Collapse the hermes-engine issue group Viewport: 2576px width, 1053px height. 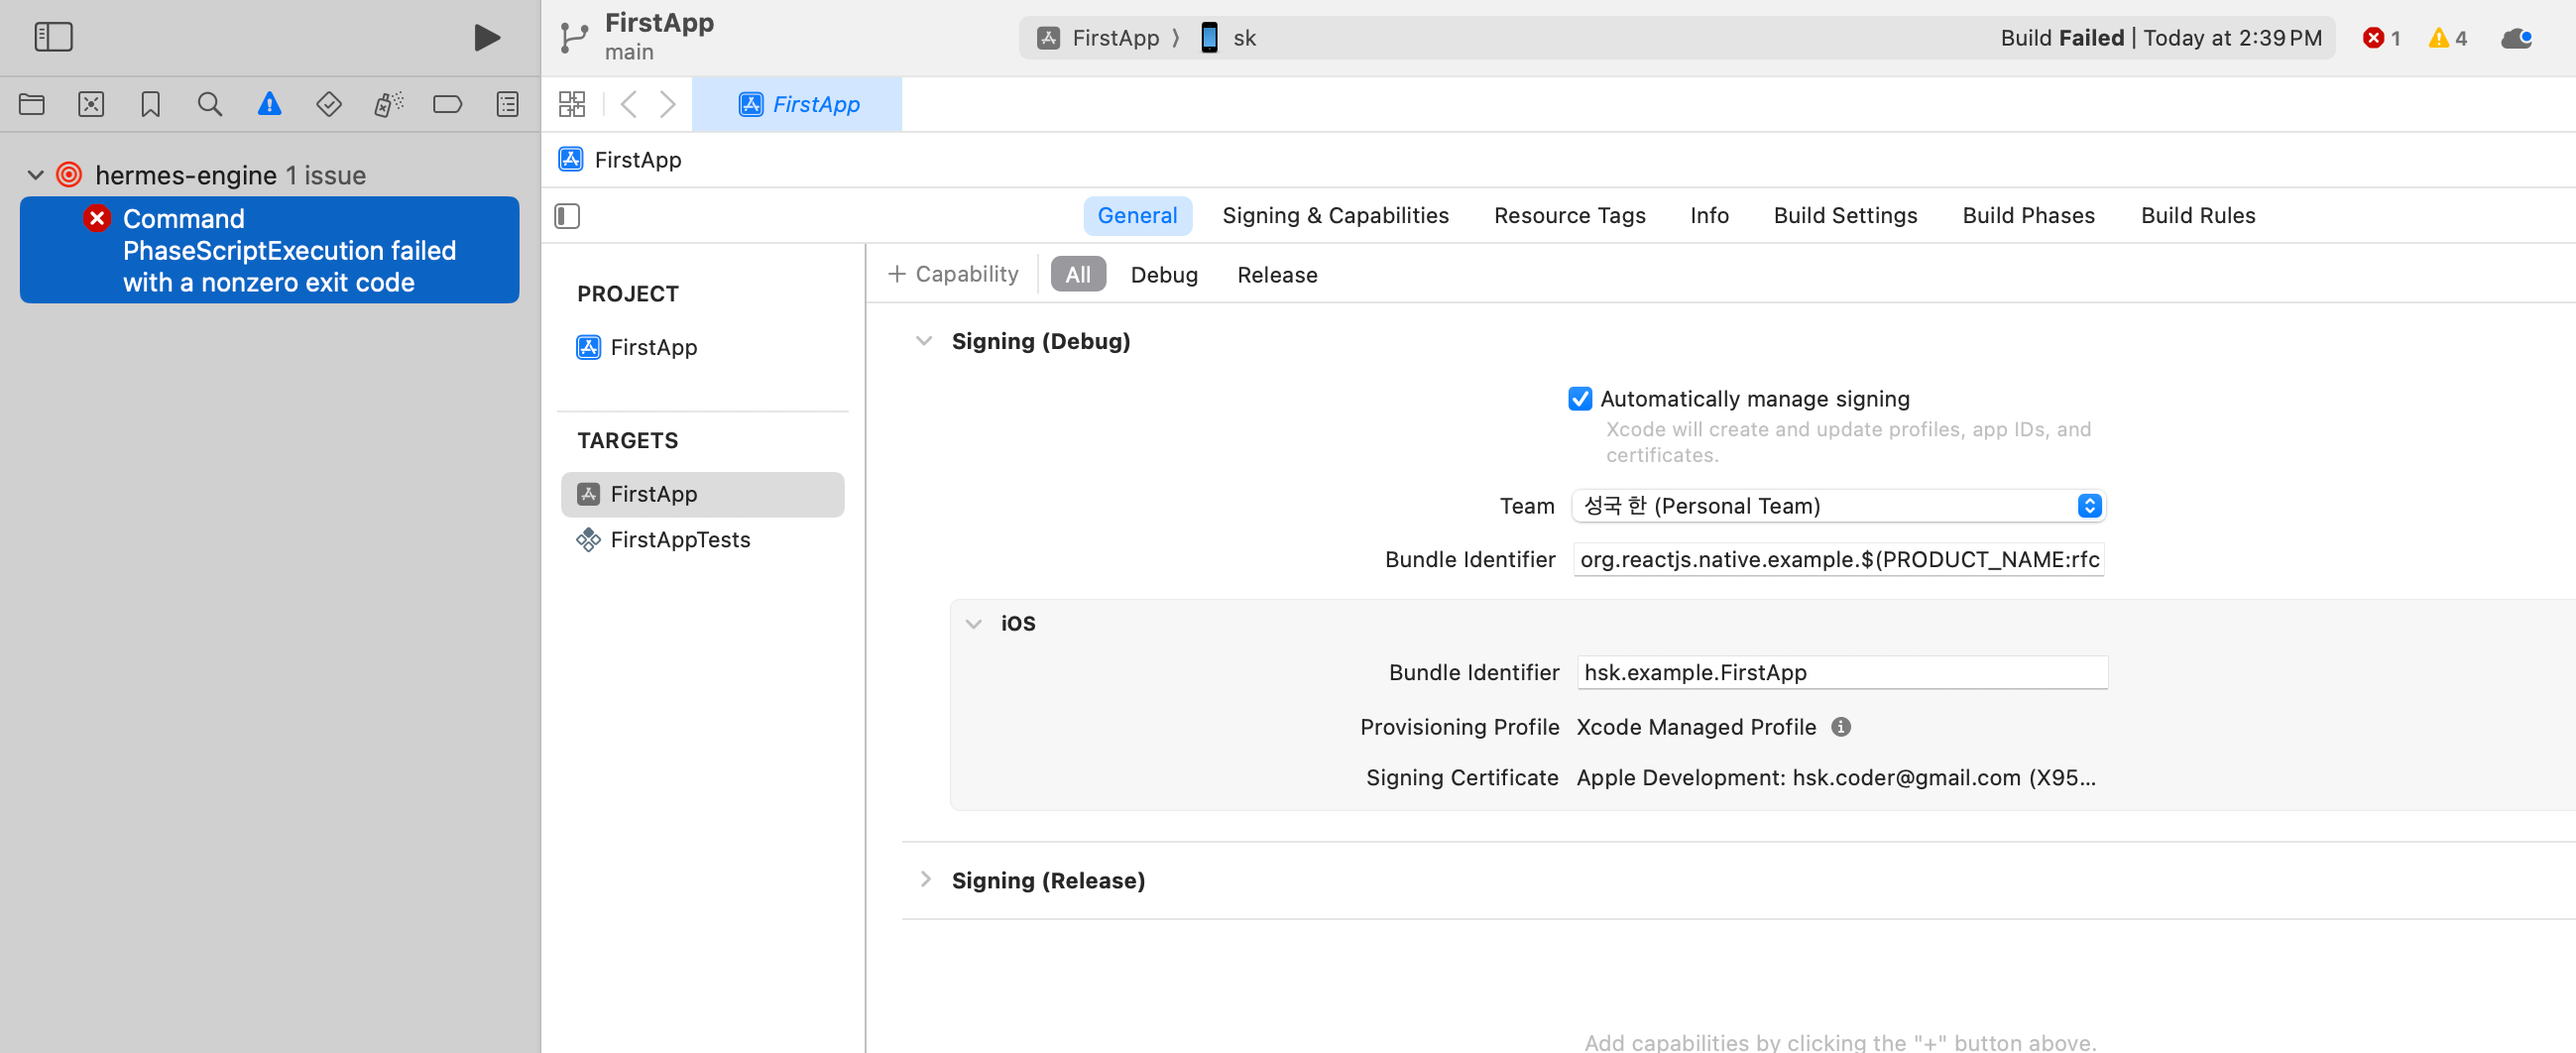click(35, 175)
